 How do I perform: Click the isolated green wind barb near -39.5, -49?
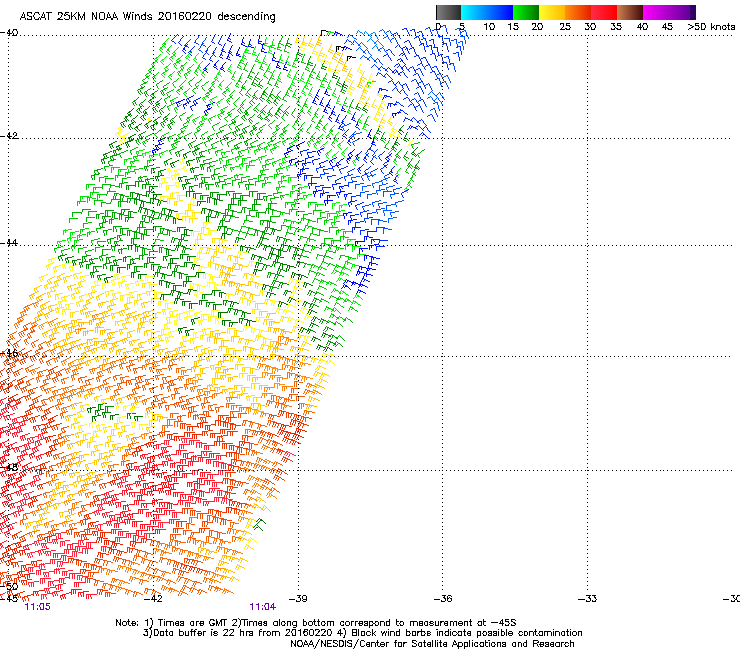coord(259,523)
